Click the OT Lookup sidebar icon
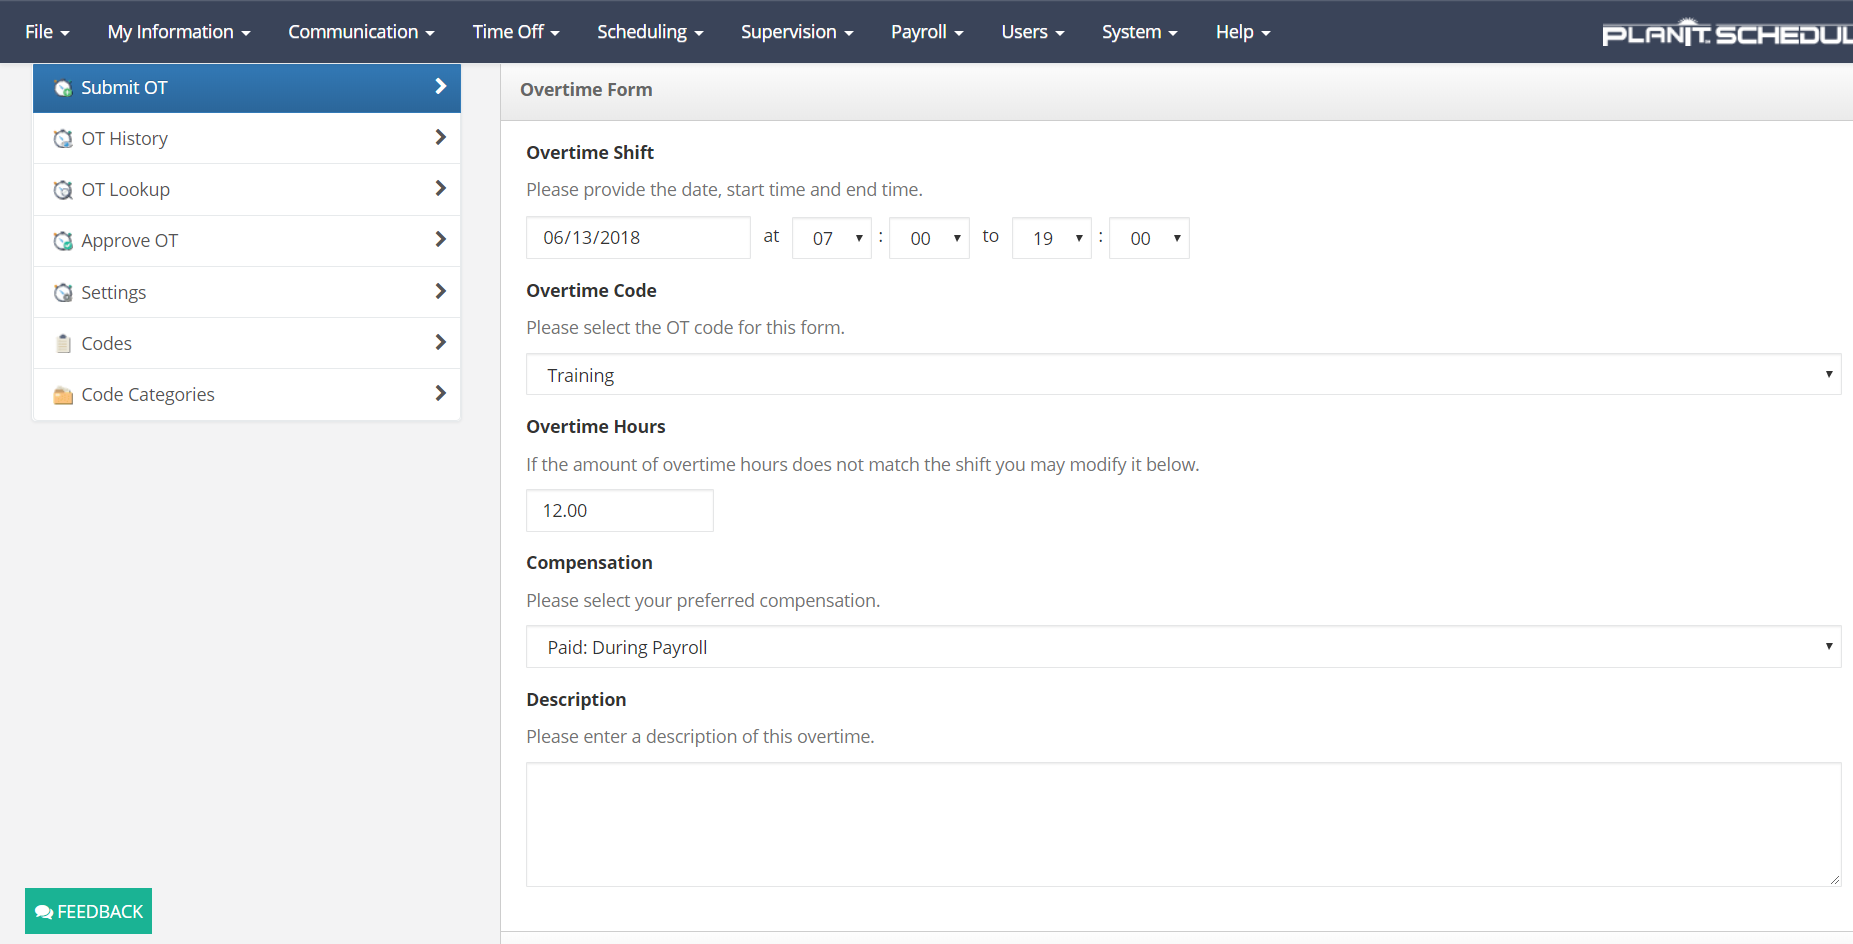 (x=63, y=190)
